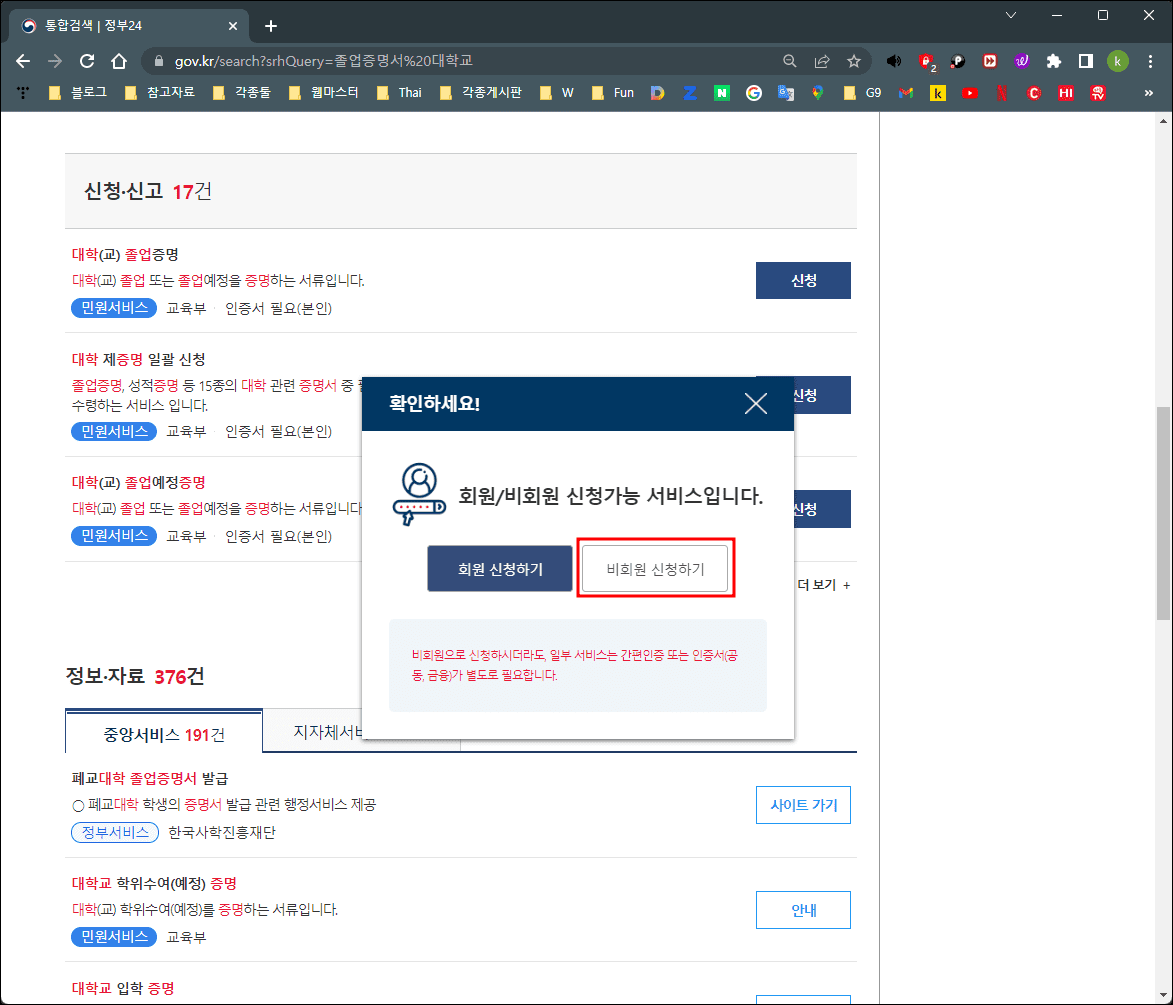Open Chrome's three-dot menu
Screen dimensions: 1173x1005
pos(1151,61)
